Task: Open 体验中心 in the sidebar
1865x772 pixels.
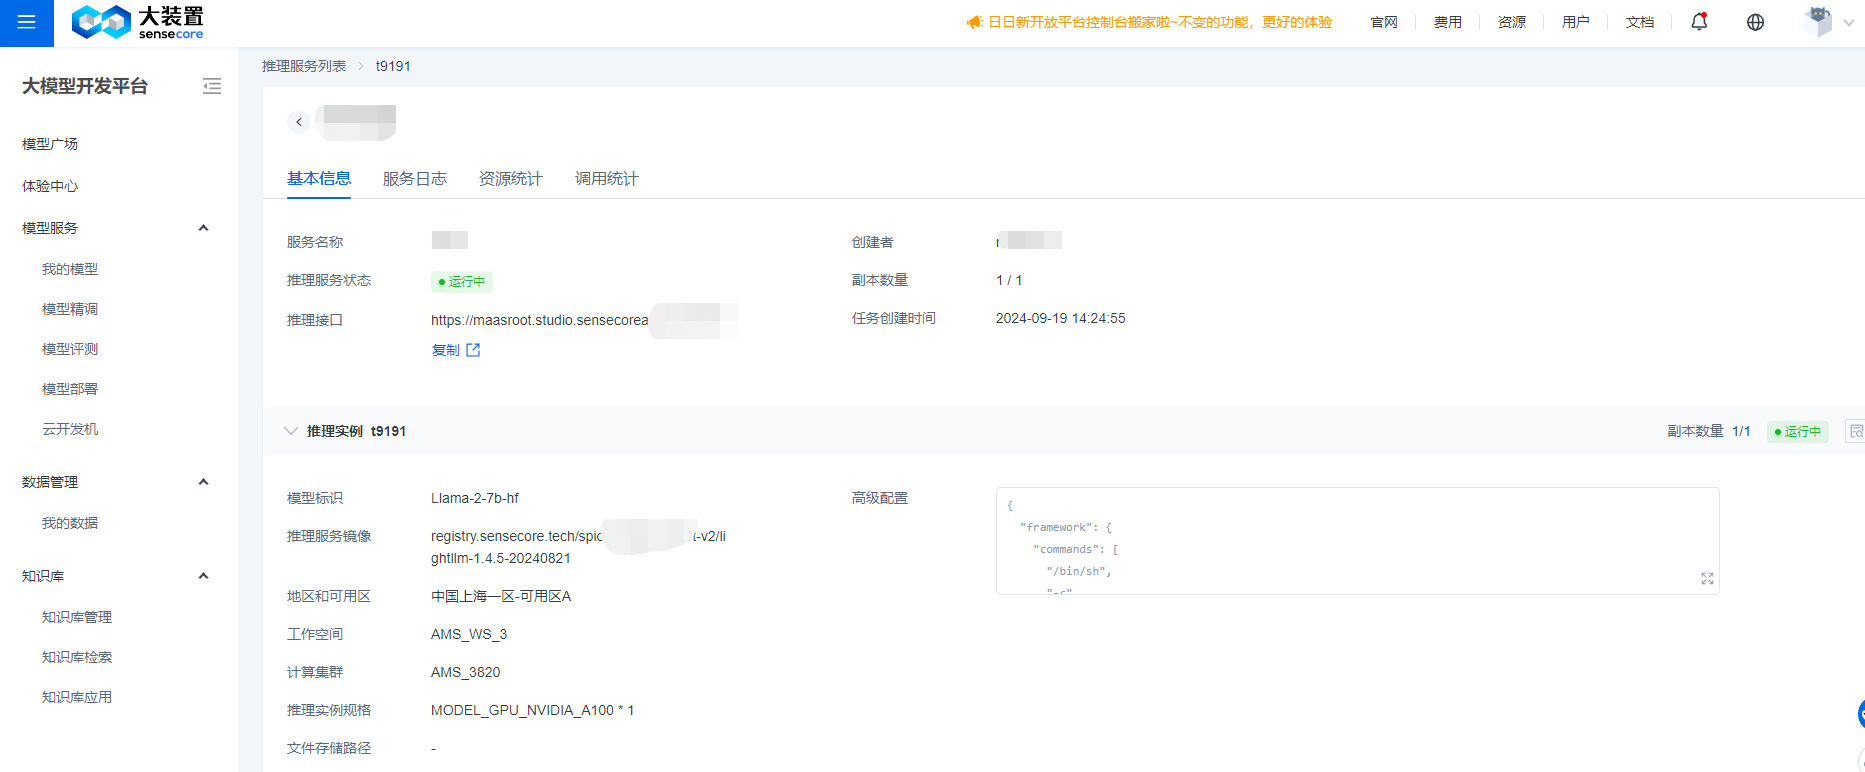Action: [50, 186]
